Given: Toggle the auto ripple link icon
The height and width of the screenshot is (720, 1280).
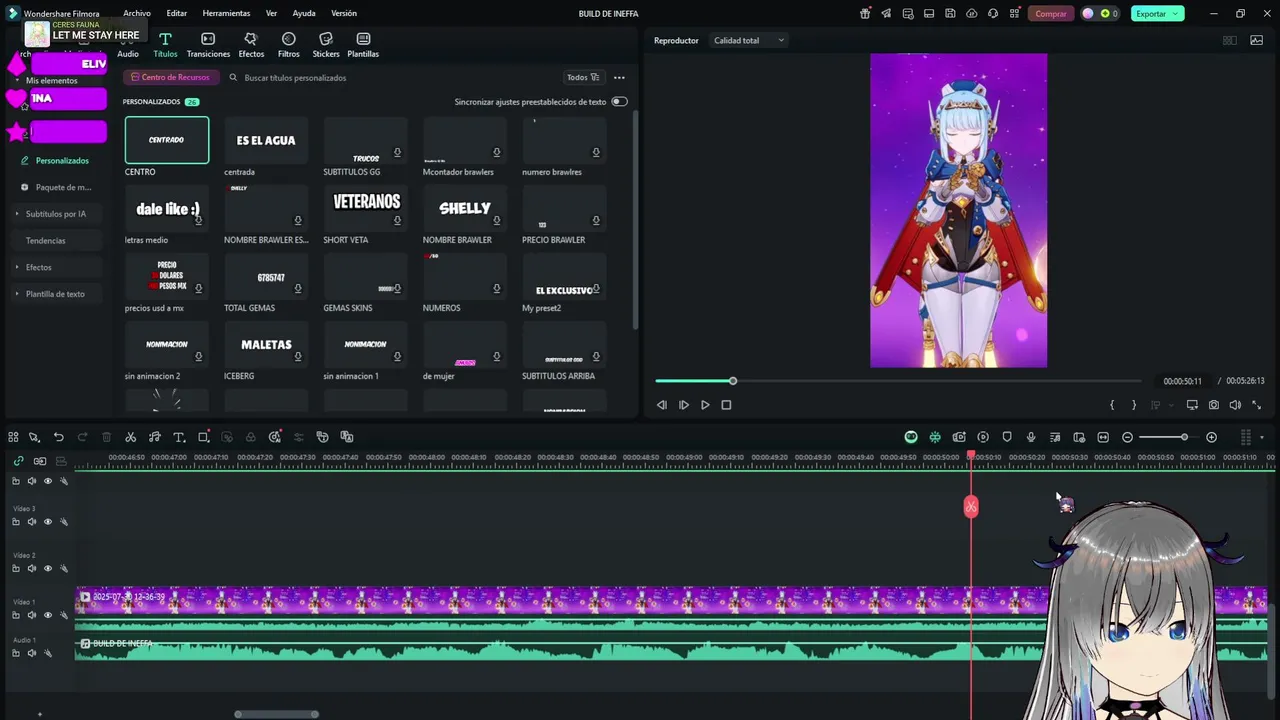Looking at the screenshot, I should point(18,461).
